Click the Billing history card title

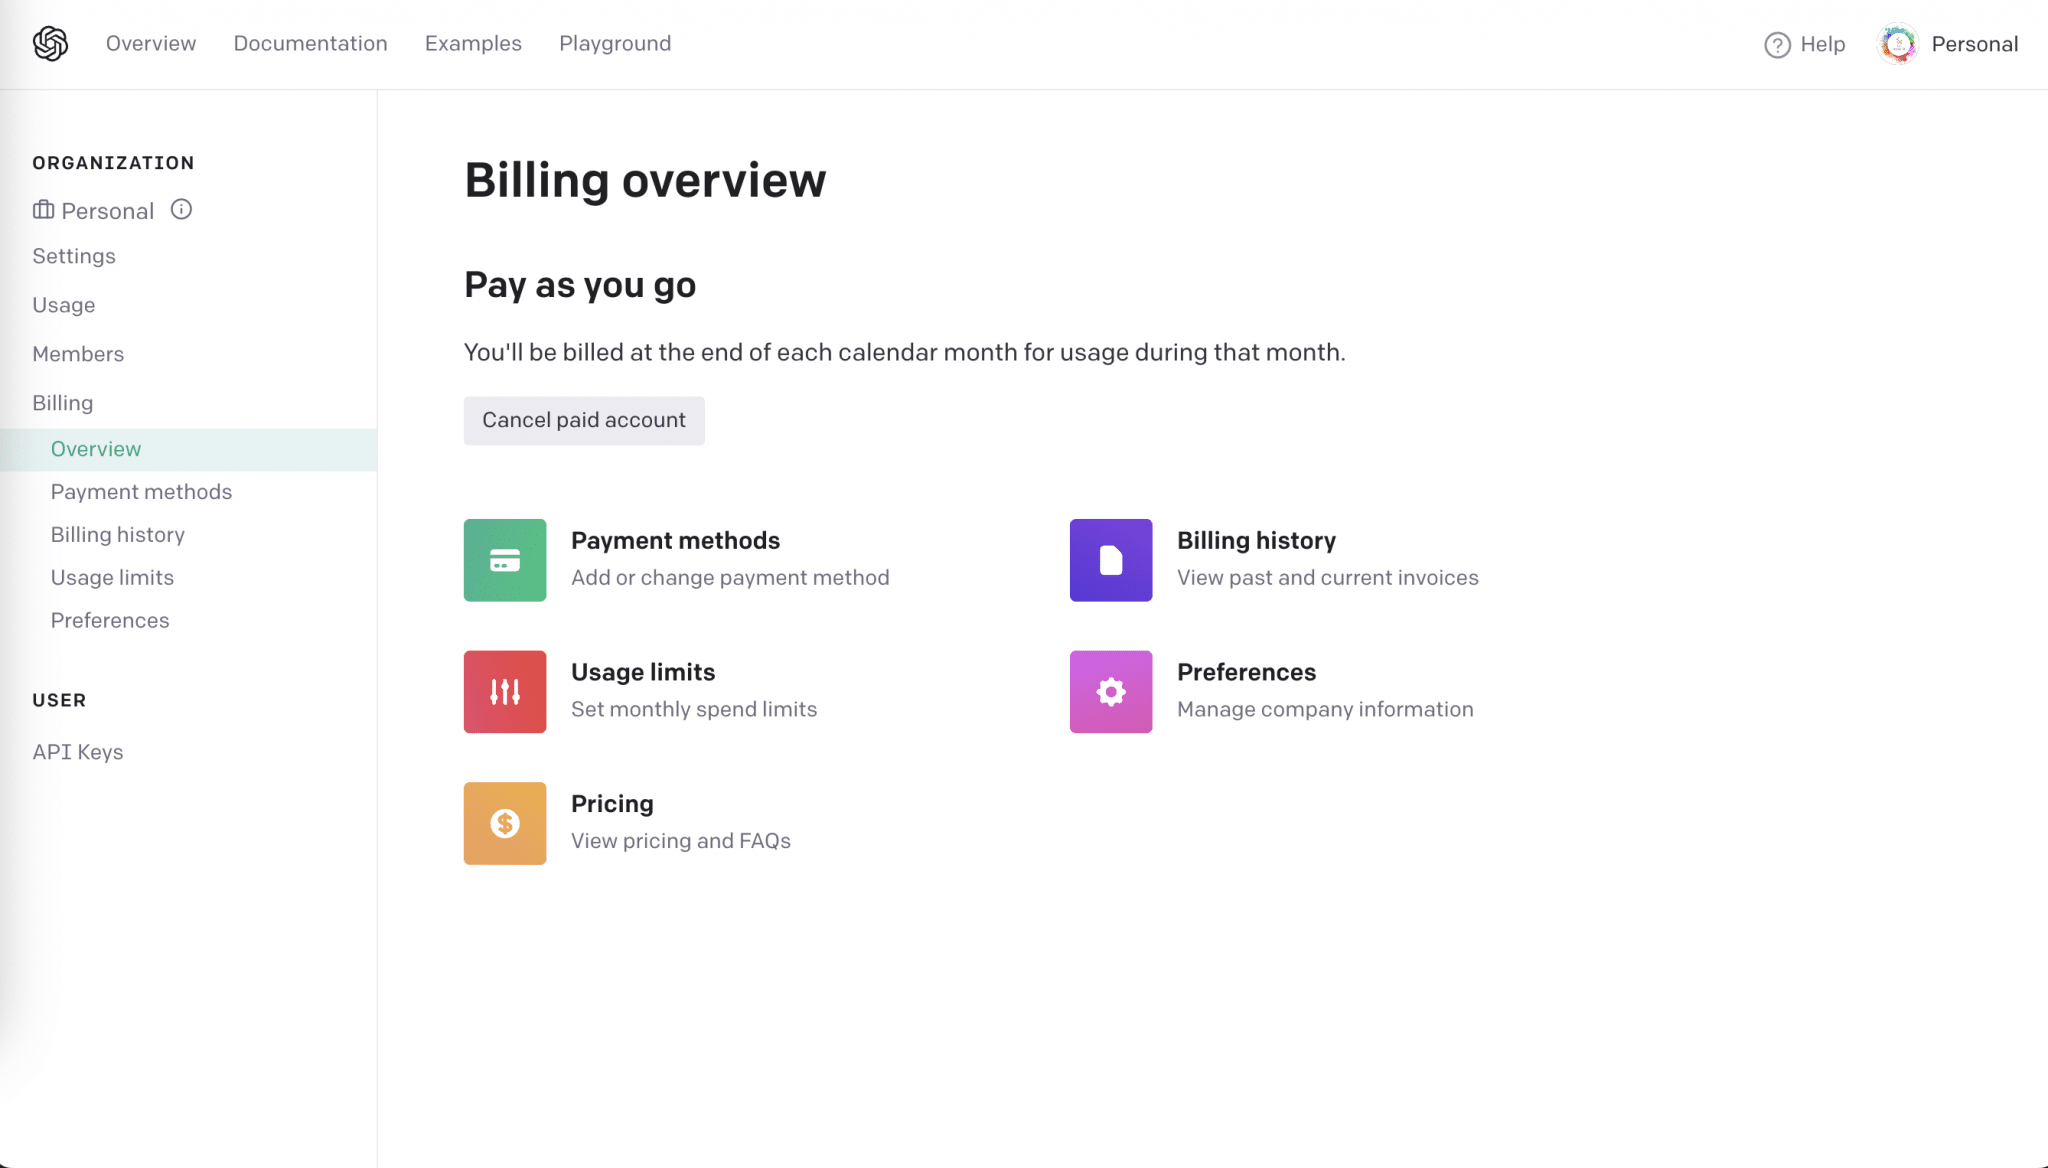1256,540
